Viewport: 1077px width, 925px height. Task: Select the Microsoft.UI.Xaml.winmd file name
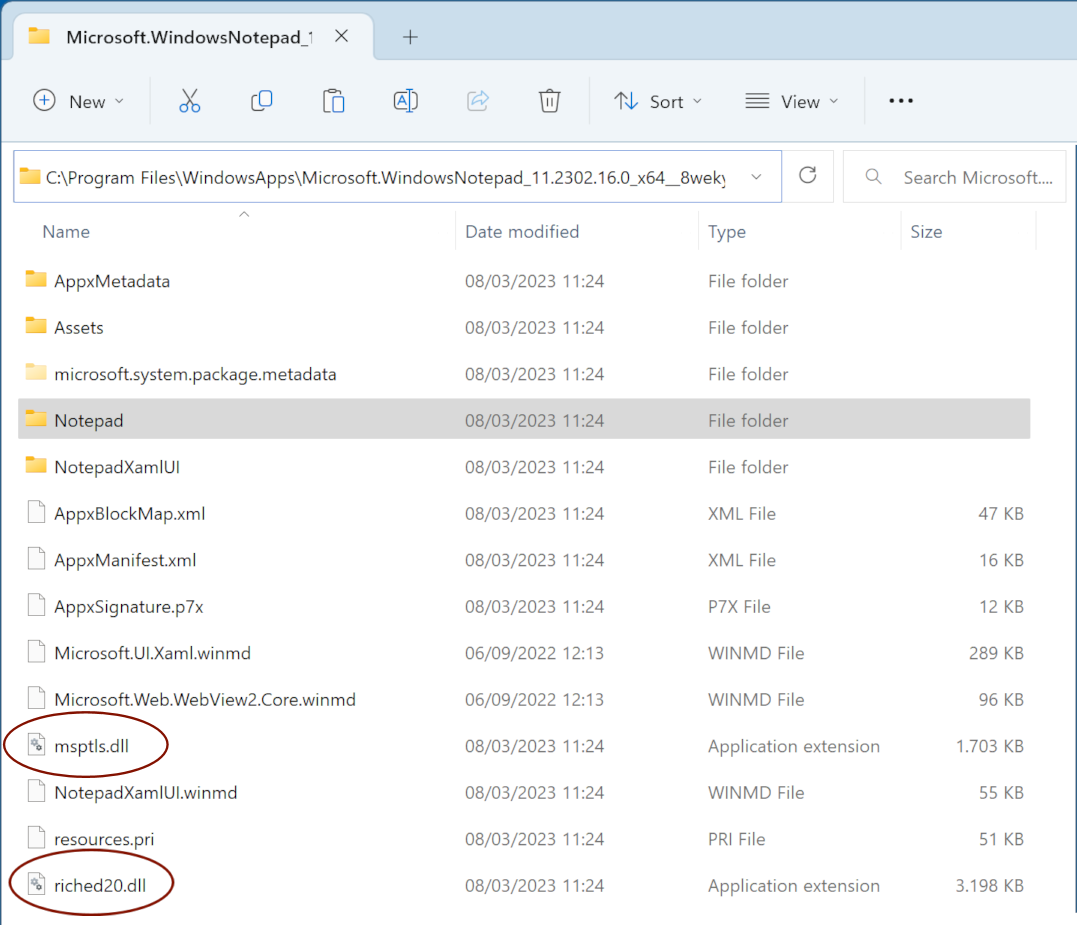[152, 653]
